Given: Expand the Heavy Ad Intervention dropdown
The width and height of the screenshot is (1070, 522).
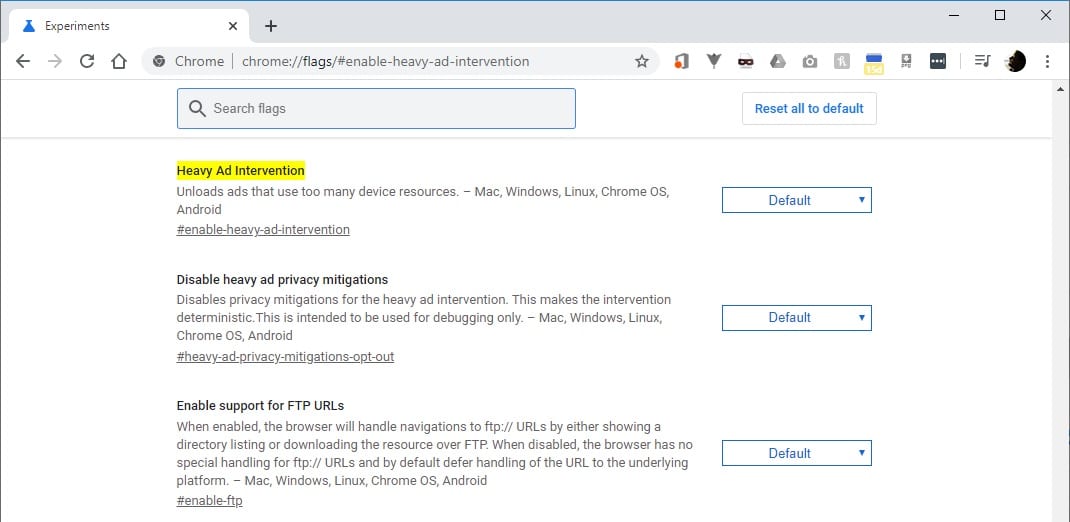Looking at the screenshot, I should [x=796, y=200].
